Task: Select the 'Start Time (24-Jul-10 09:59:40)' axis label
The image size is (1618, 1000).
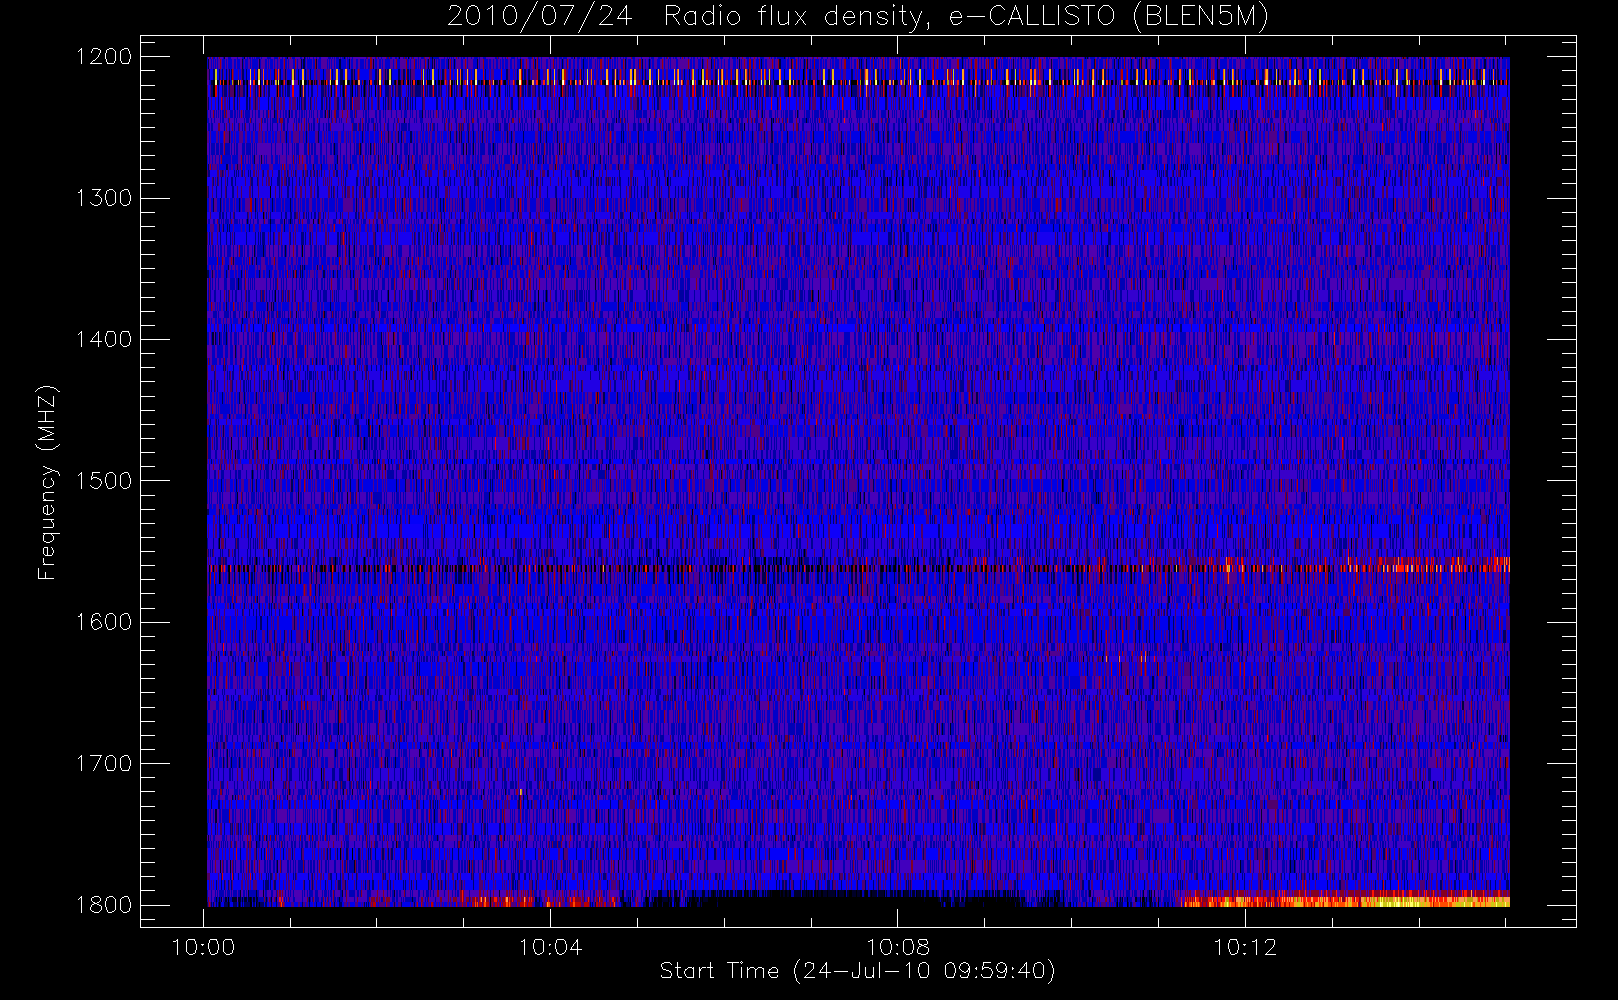Action: (857, 971)
